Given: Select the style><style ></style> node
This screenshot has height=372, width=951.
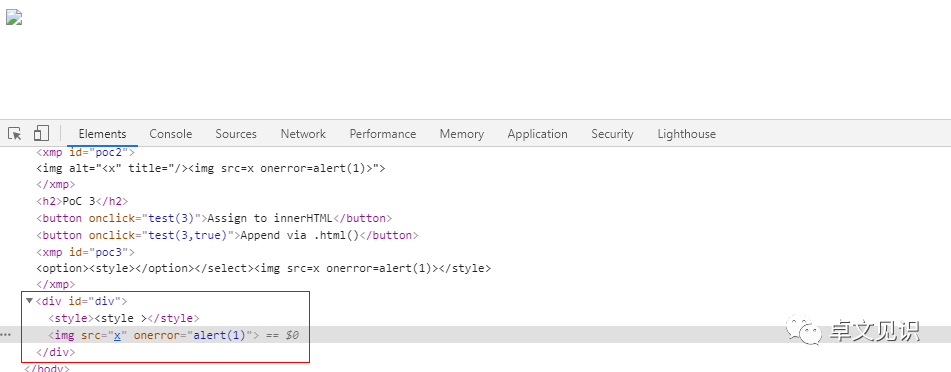Looking at the screenshot, I should (x=124, y=318).
